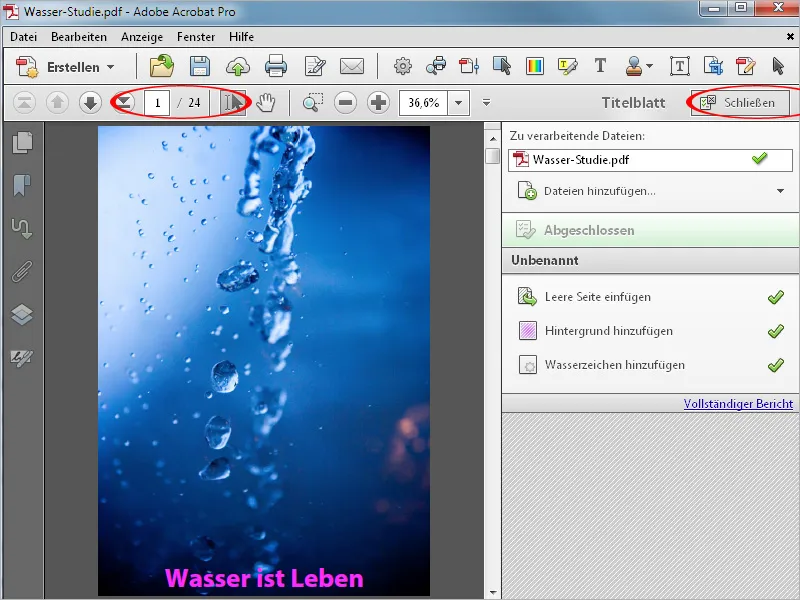Open the Erstellen create PDF menu
Viewport: 800px width, 600px height.
click(65, 67)
